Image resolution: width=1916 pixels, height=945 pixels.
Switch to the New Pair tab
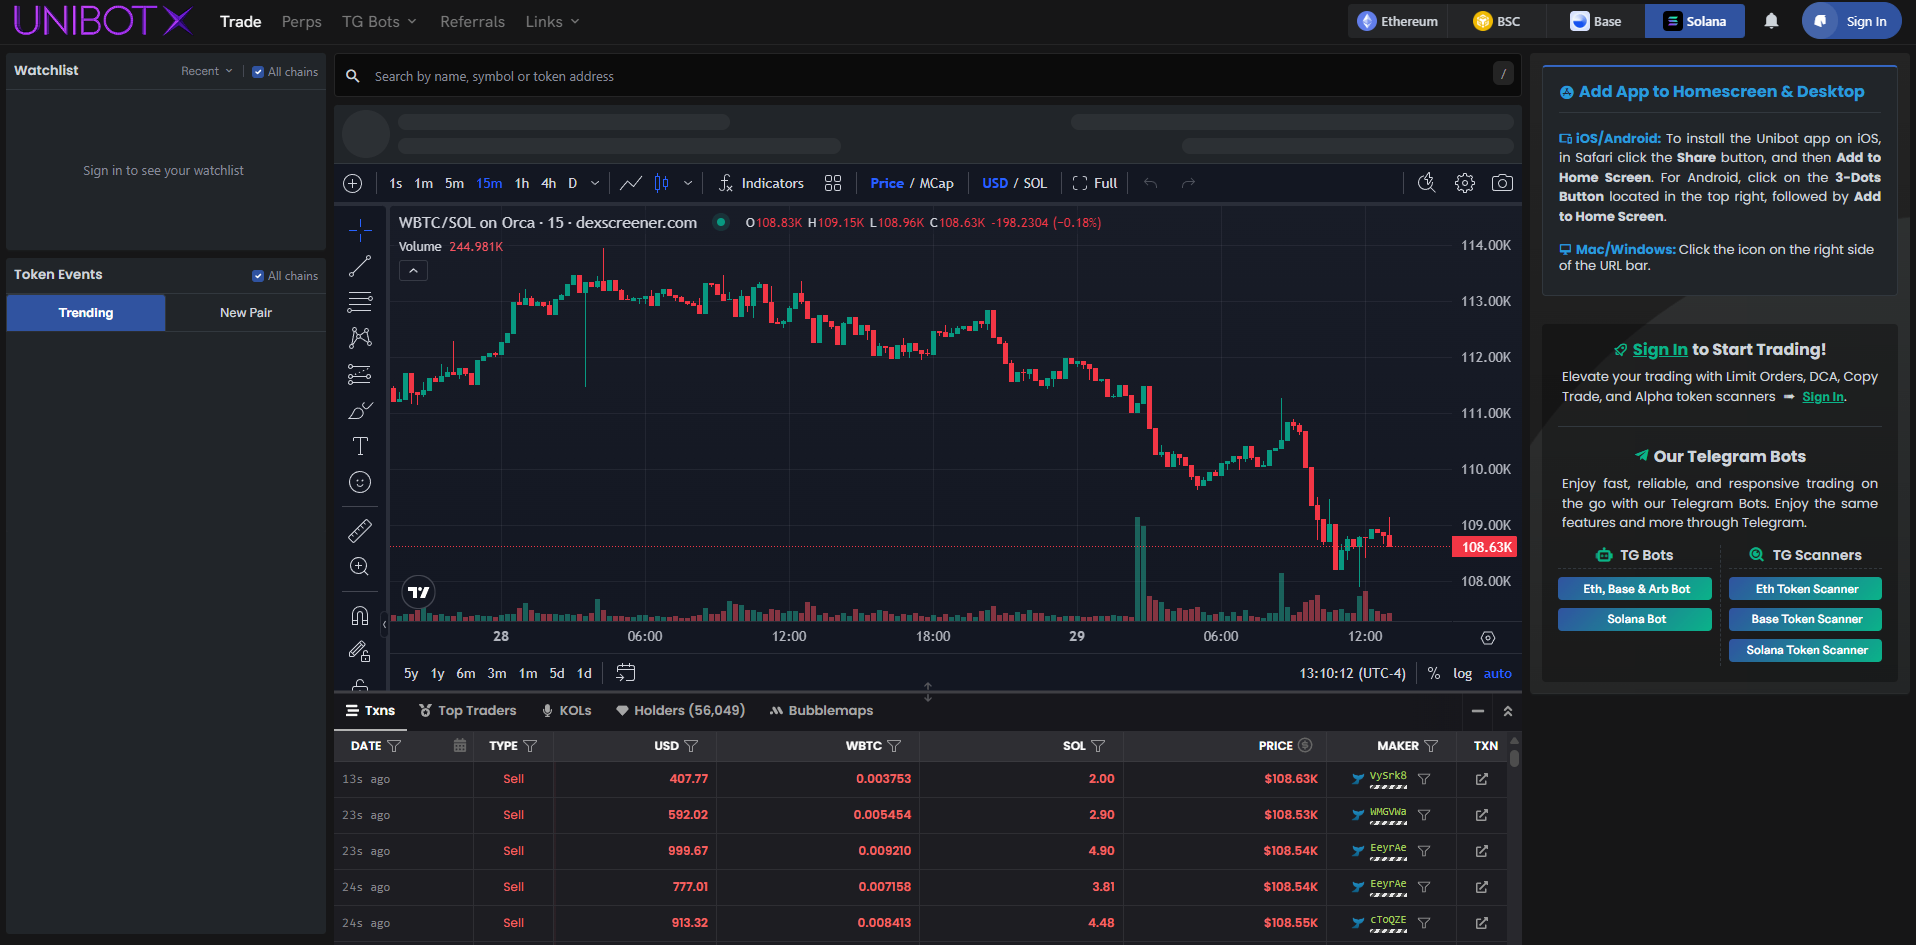point(245,313)
